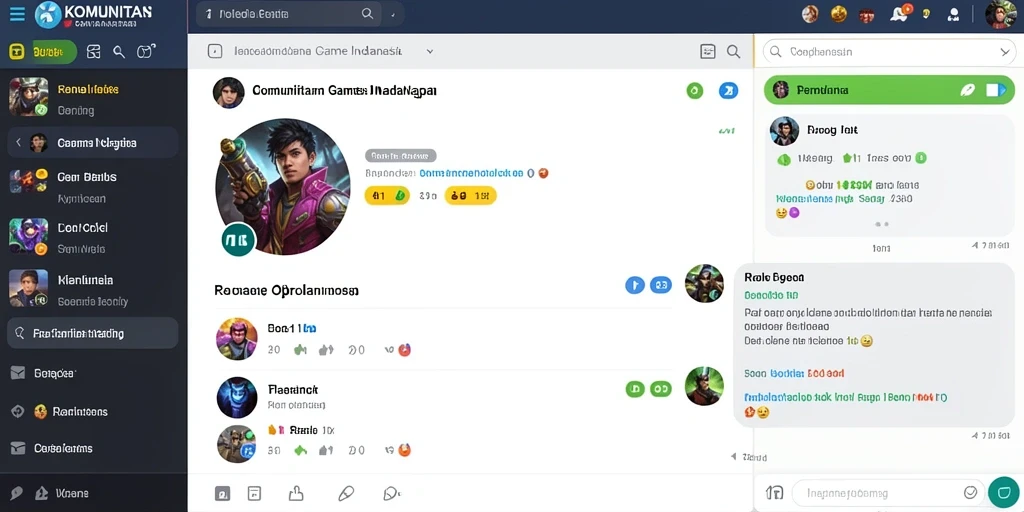The height and width of the screenshot is (512, 1024).
Task: Collapse the Caoma Nelagtea sidebar row chevron
Action: point(18,142)
